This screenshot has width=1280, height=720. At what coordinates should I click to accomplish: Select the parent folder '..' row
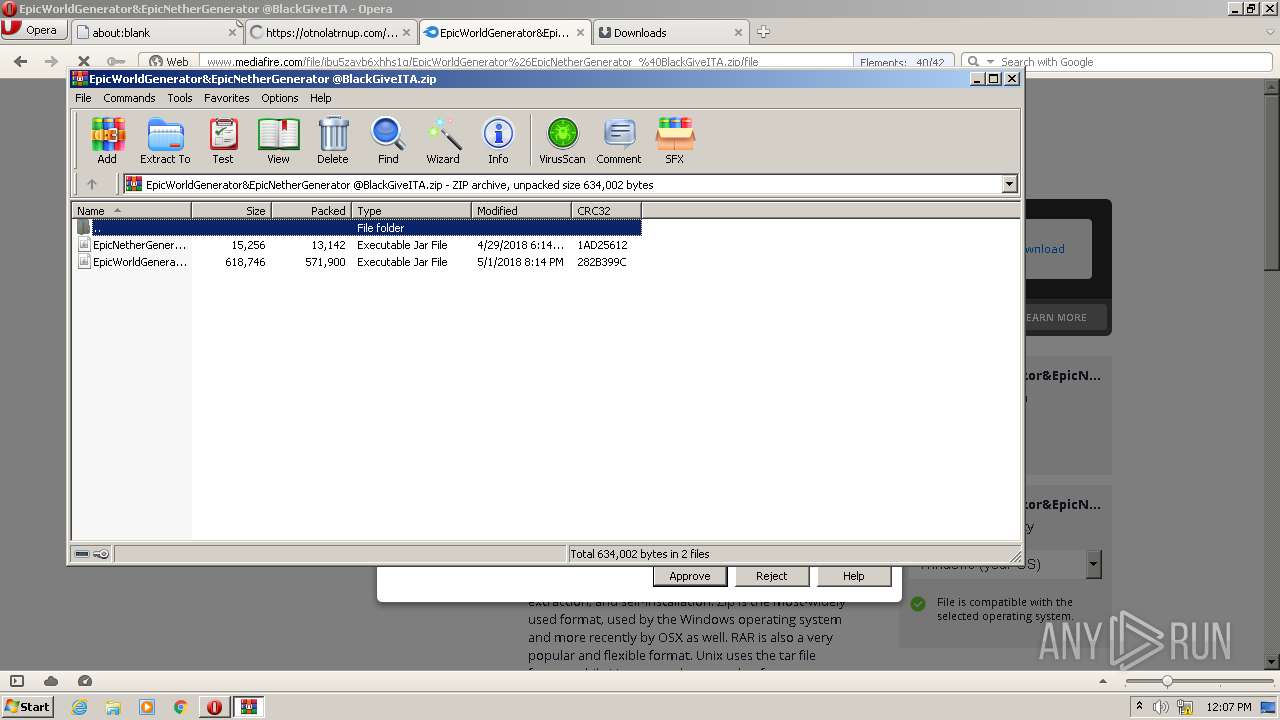(358, 228)
